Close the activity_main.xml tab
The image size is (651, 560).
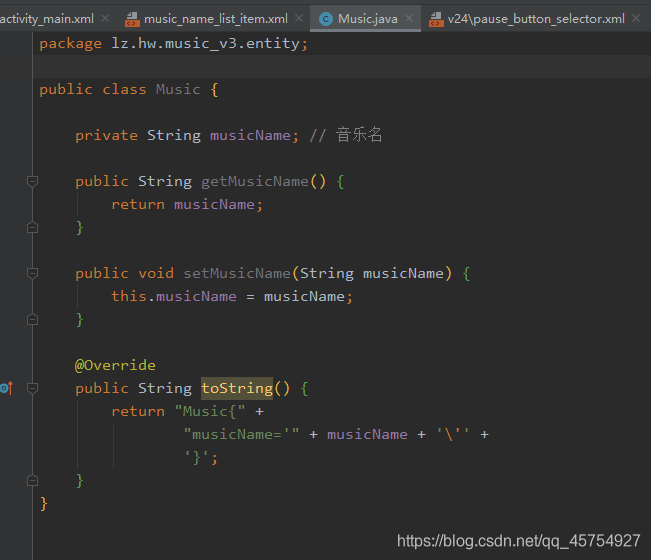point(105,18)
